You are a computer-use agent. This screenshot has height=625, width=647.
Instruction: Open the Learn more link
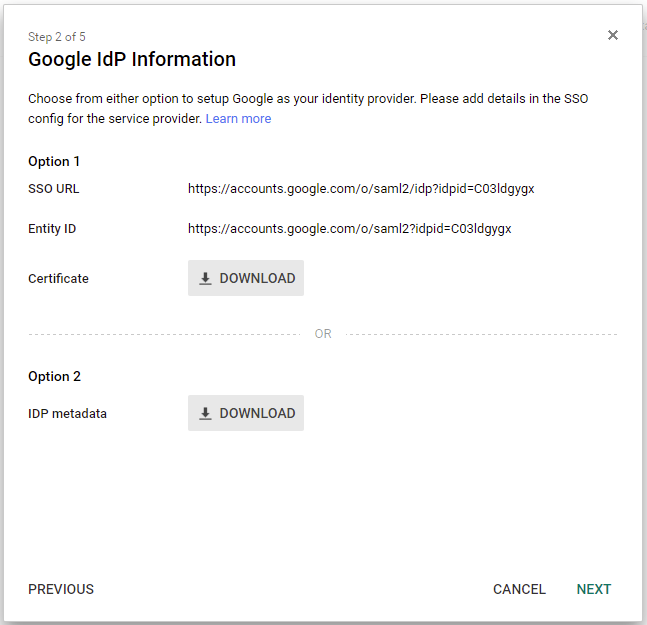(238, 119)
